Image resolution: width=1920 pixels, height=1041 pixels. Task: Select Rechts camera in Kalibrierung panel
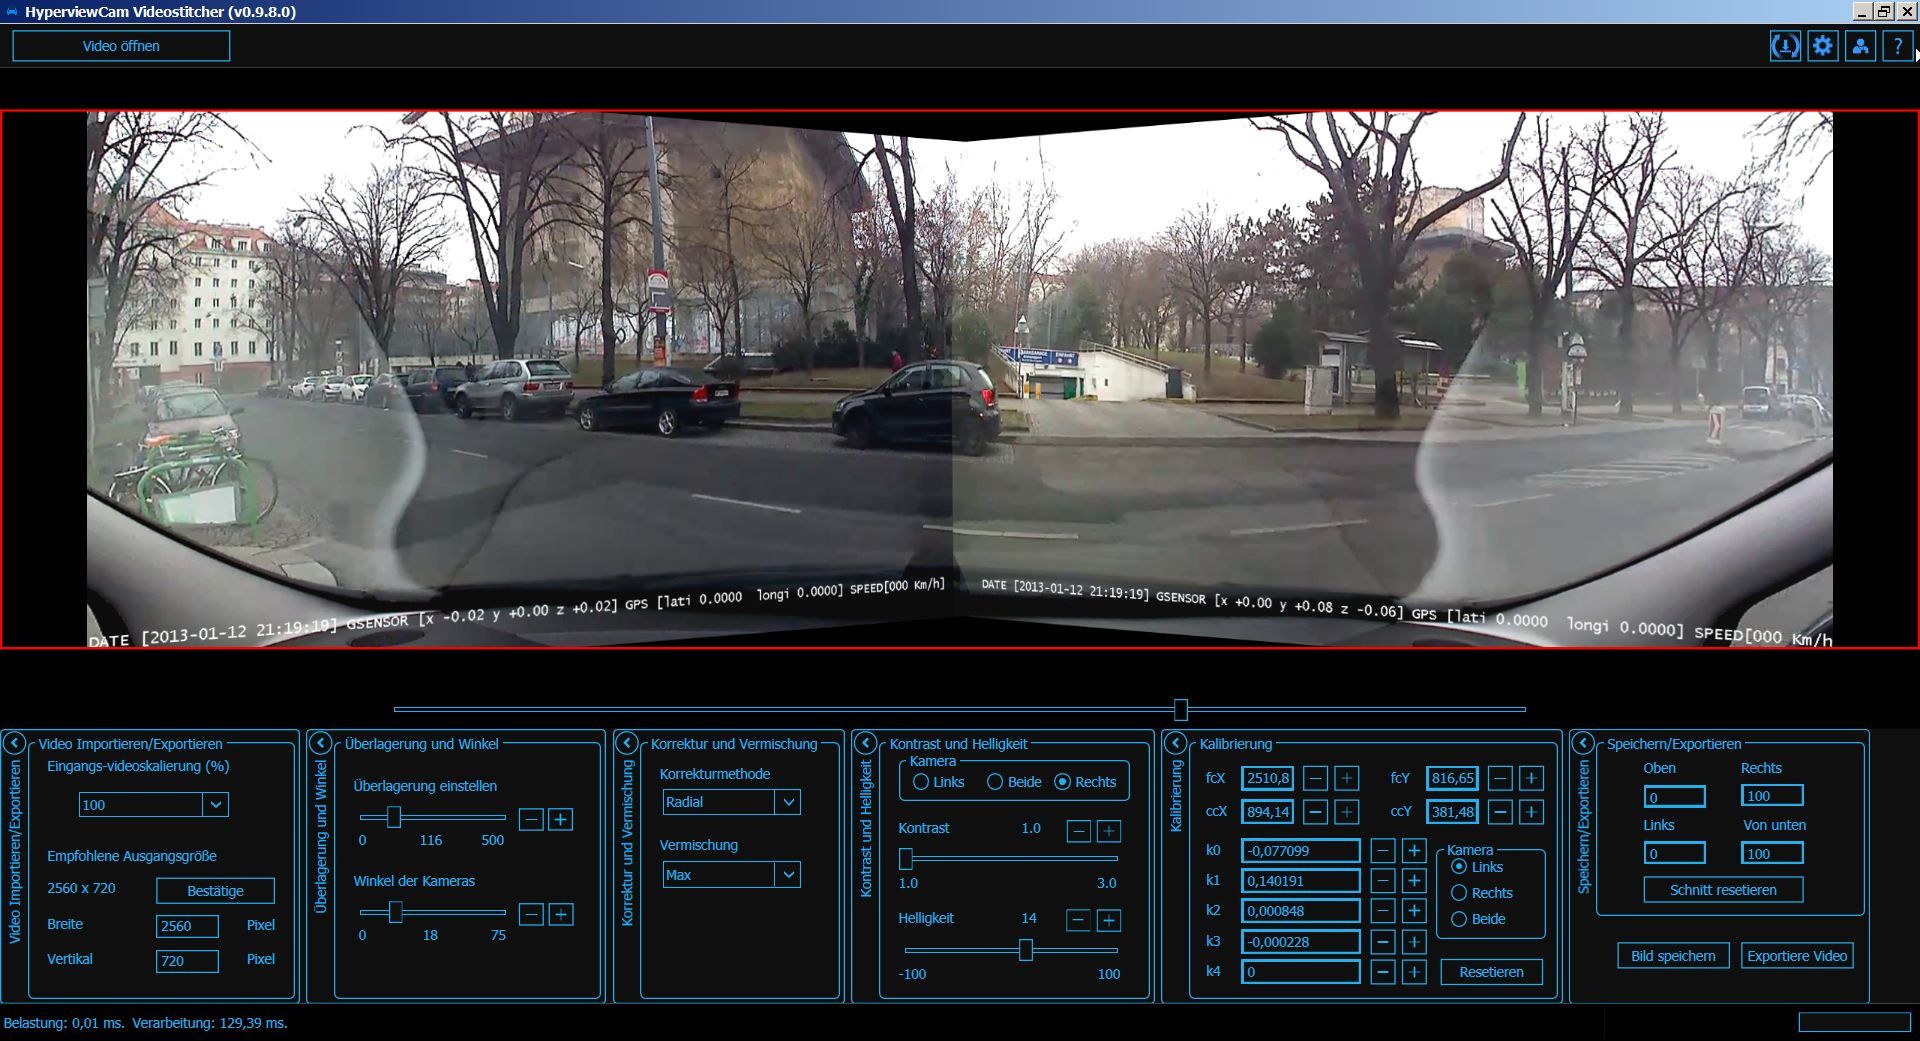pyautogui.click(x=1482, y=893)
